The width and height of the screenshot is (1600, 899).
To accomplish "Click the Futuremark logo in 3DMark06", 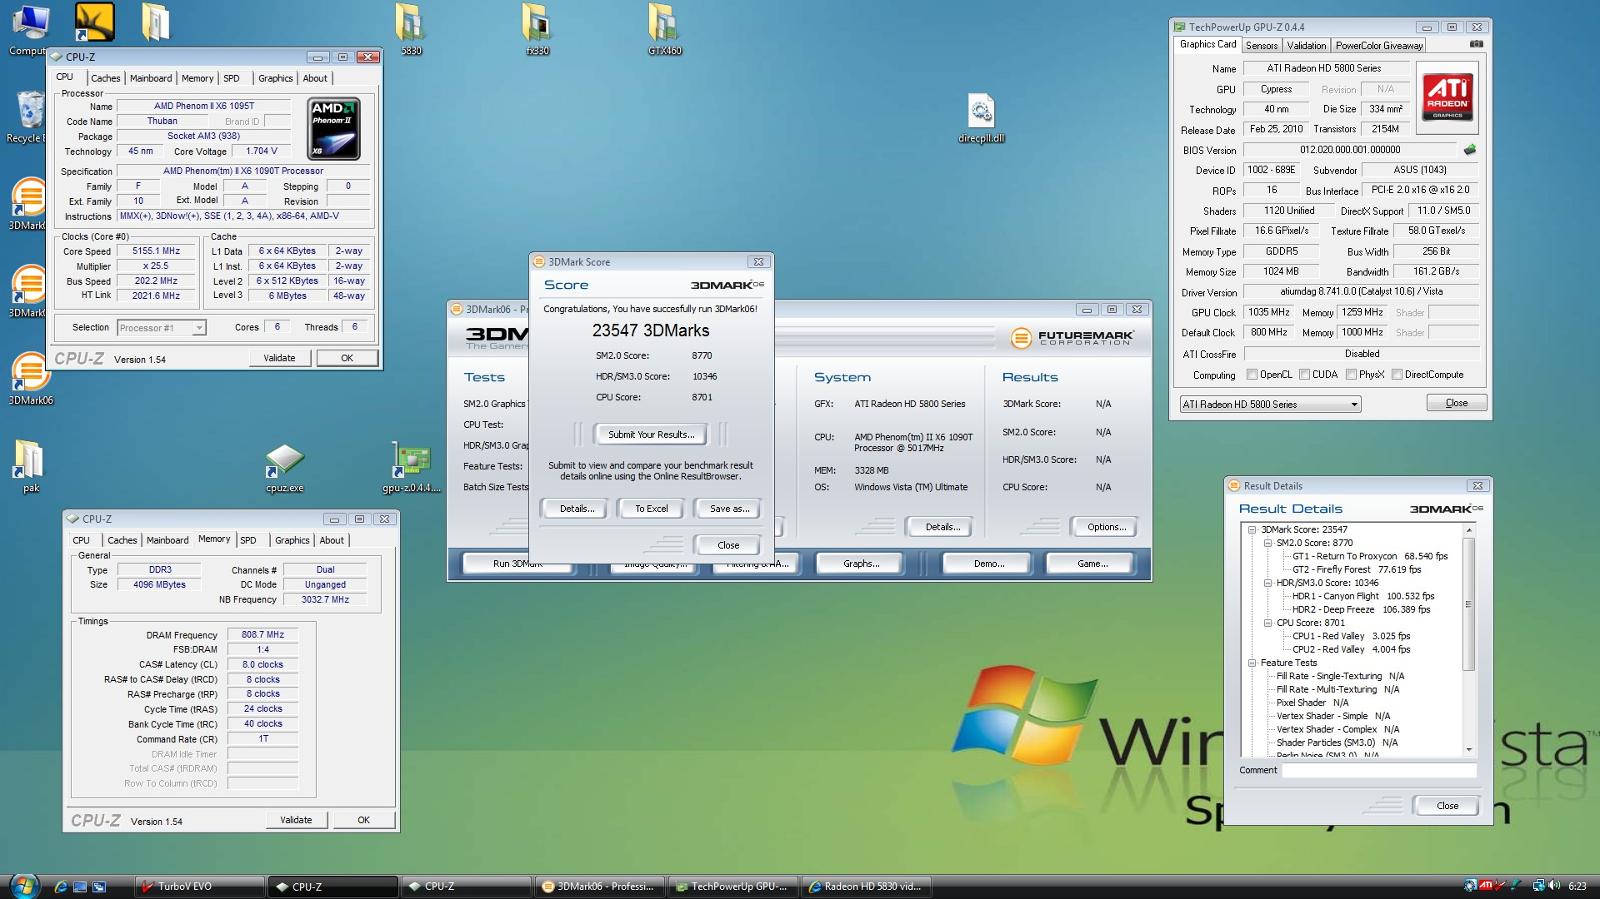I will (1072, 338).
